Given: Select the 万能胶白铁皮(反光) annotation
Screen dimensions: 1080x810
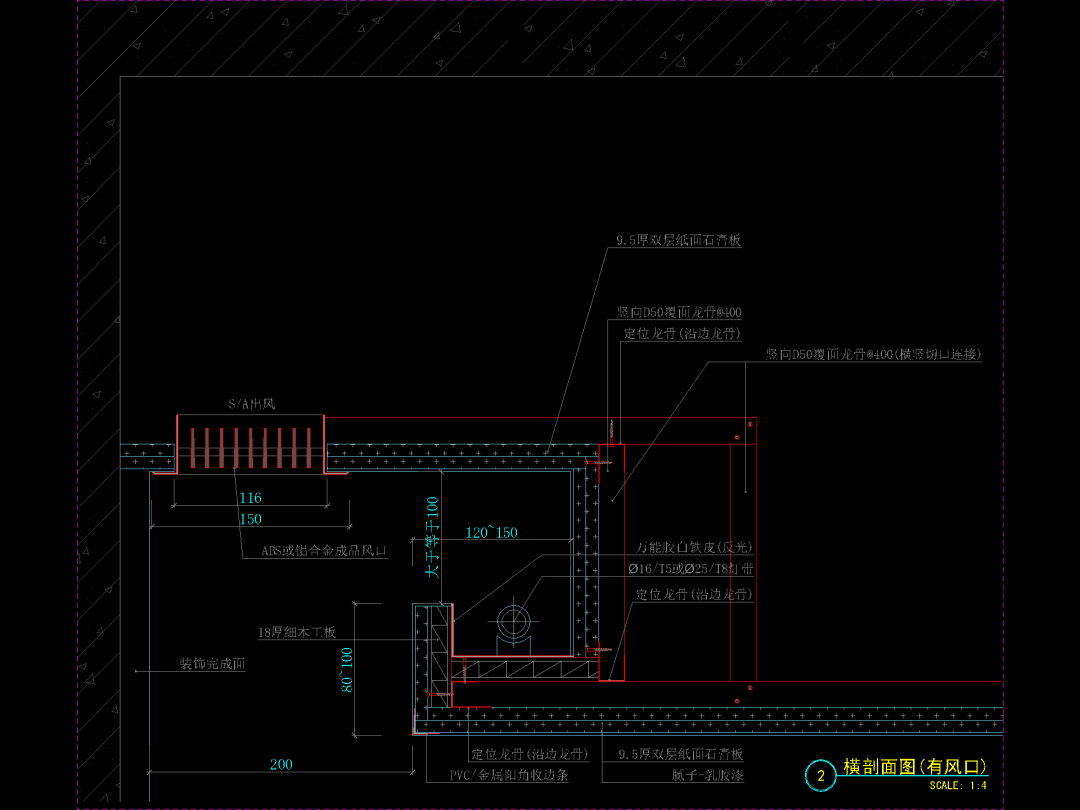Looking at the screenshot, I should pos(694,548).
